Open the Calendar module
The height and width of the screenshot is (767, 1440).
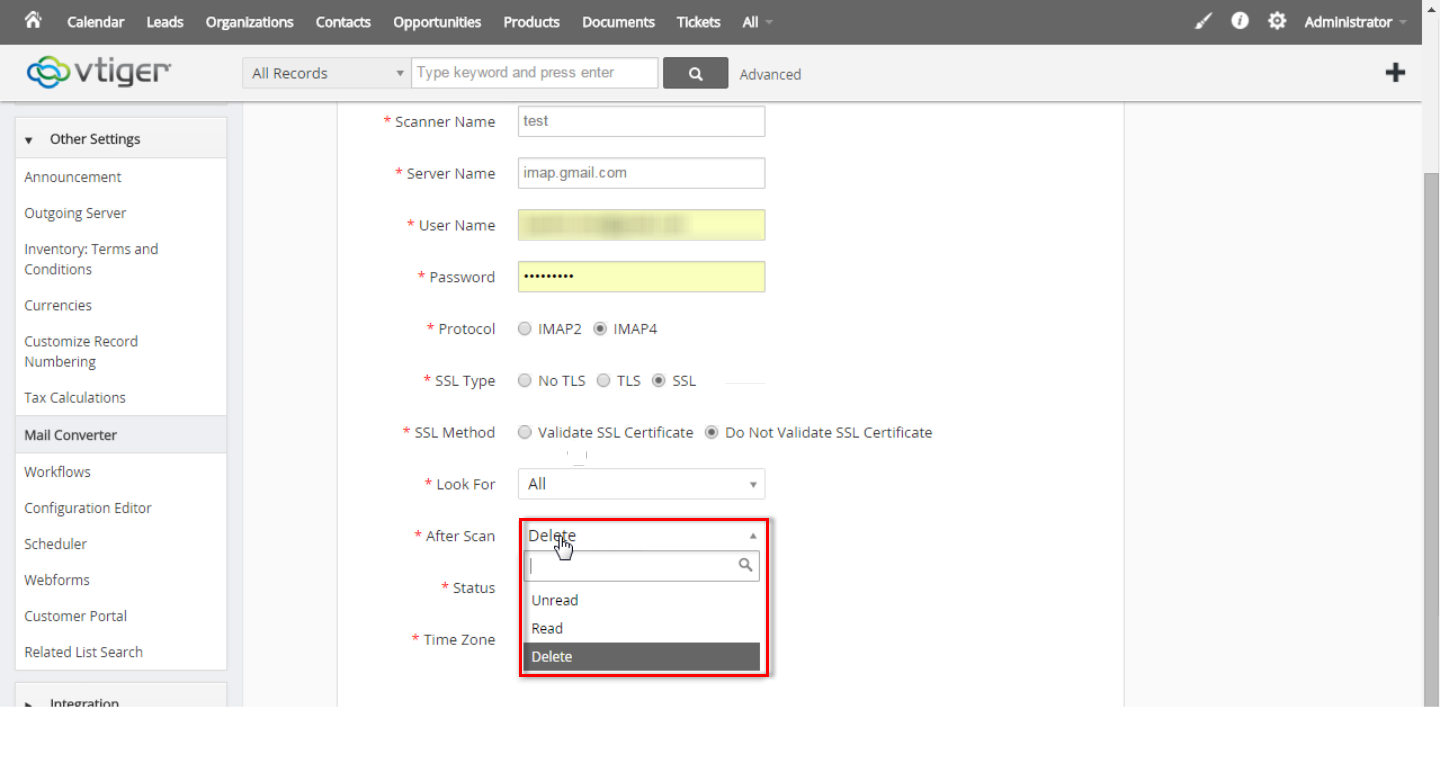pyautogui.click(x=96, y=22)
